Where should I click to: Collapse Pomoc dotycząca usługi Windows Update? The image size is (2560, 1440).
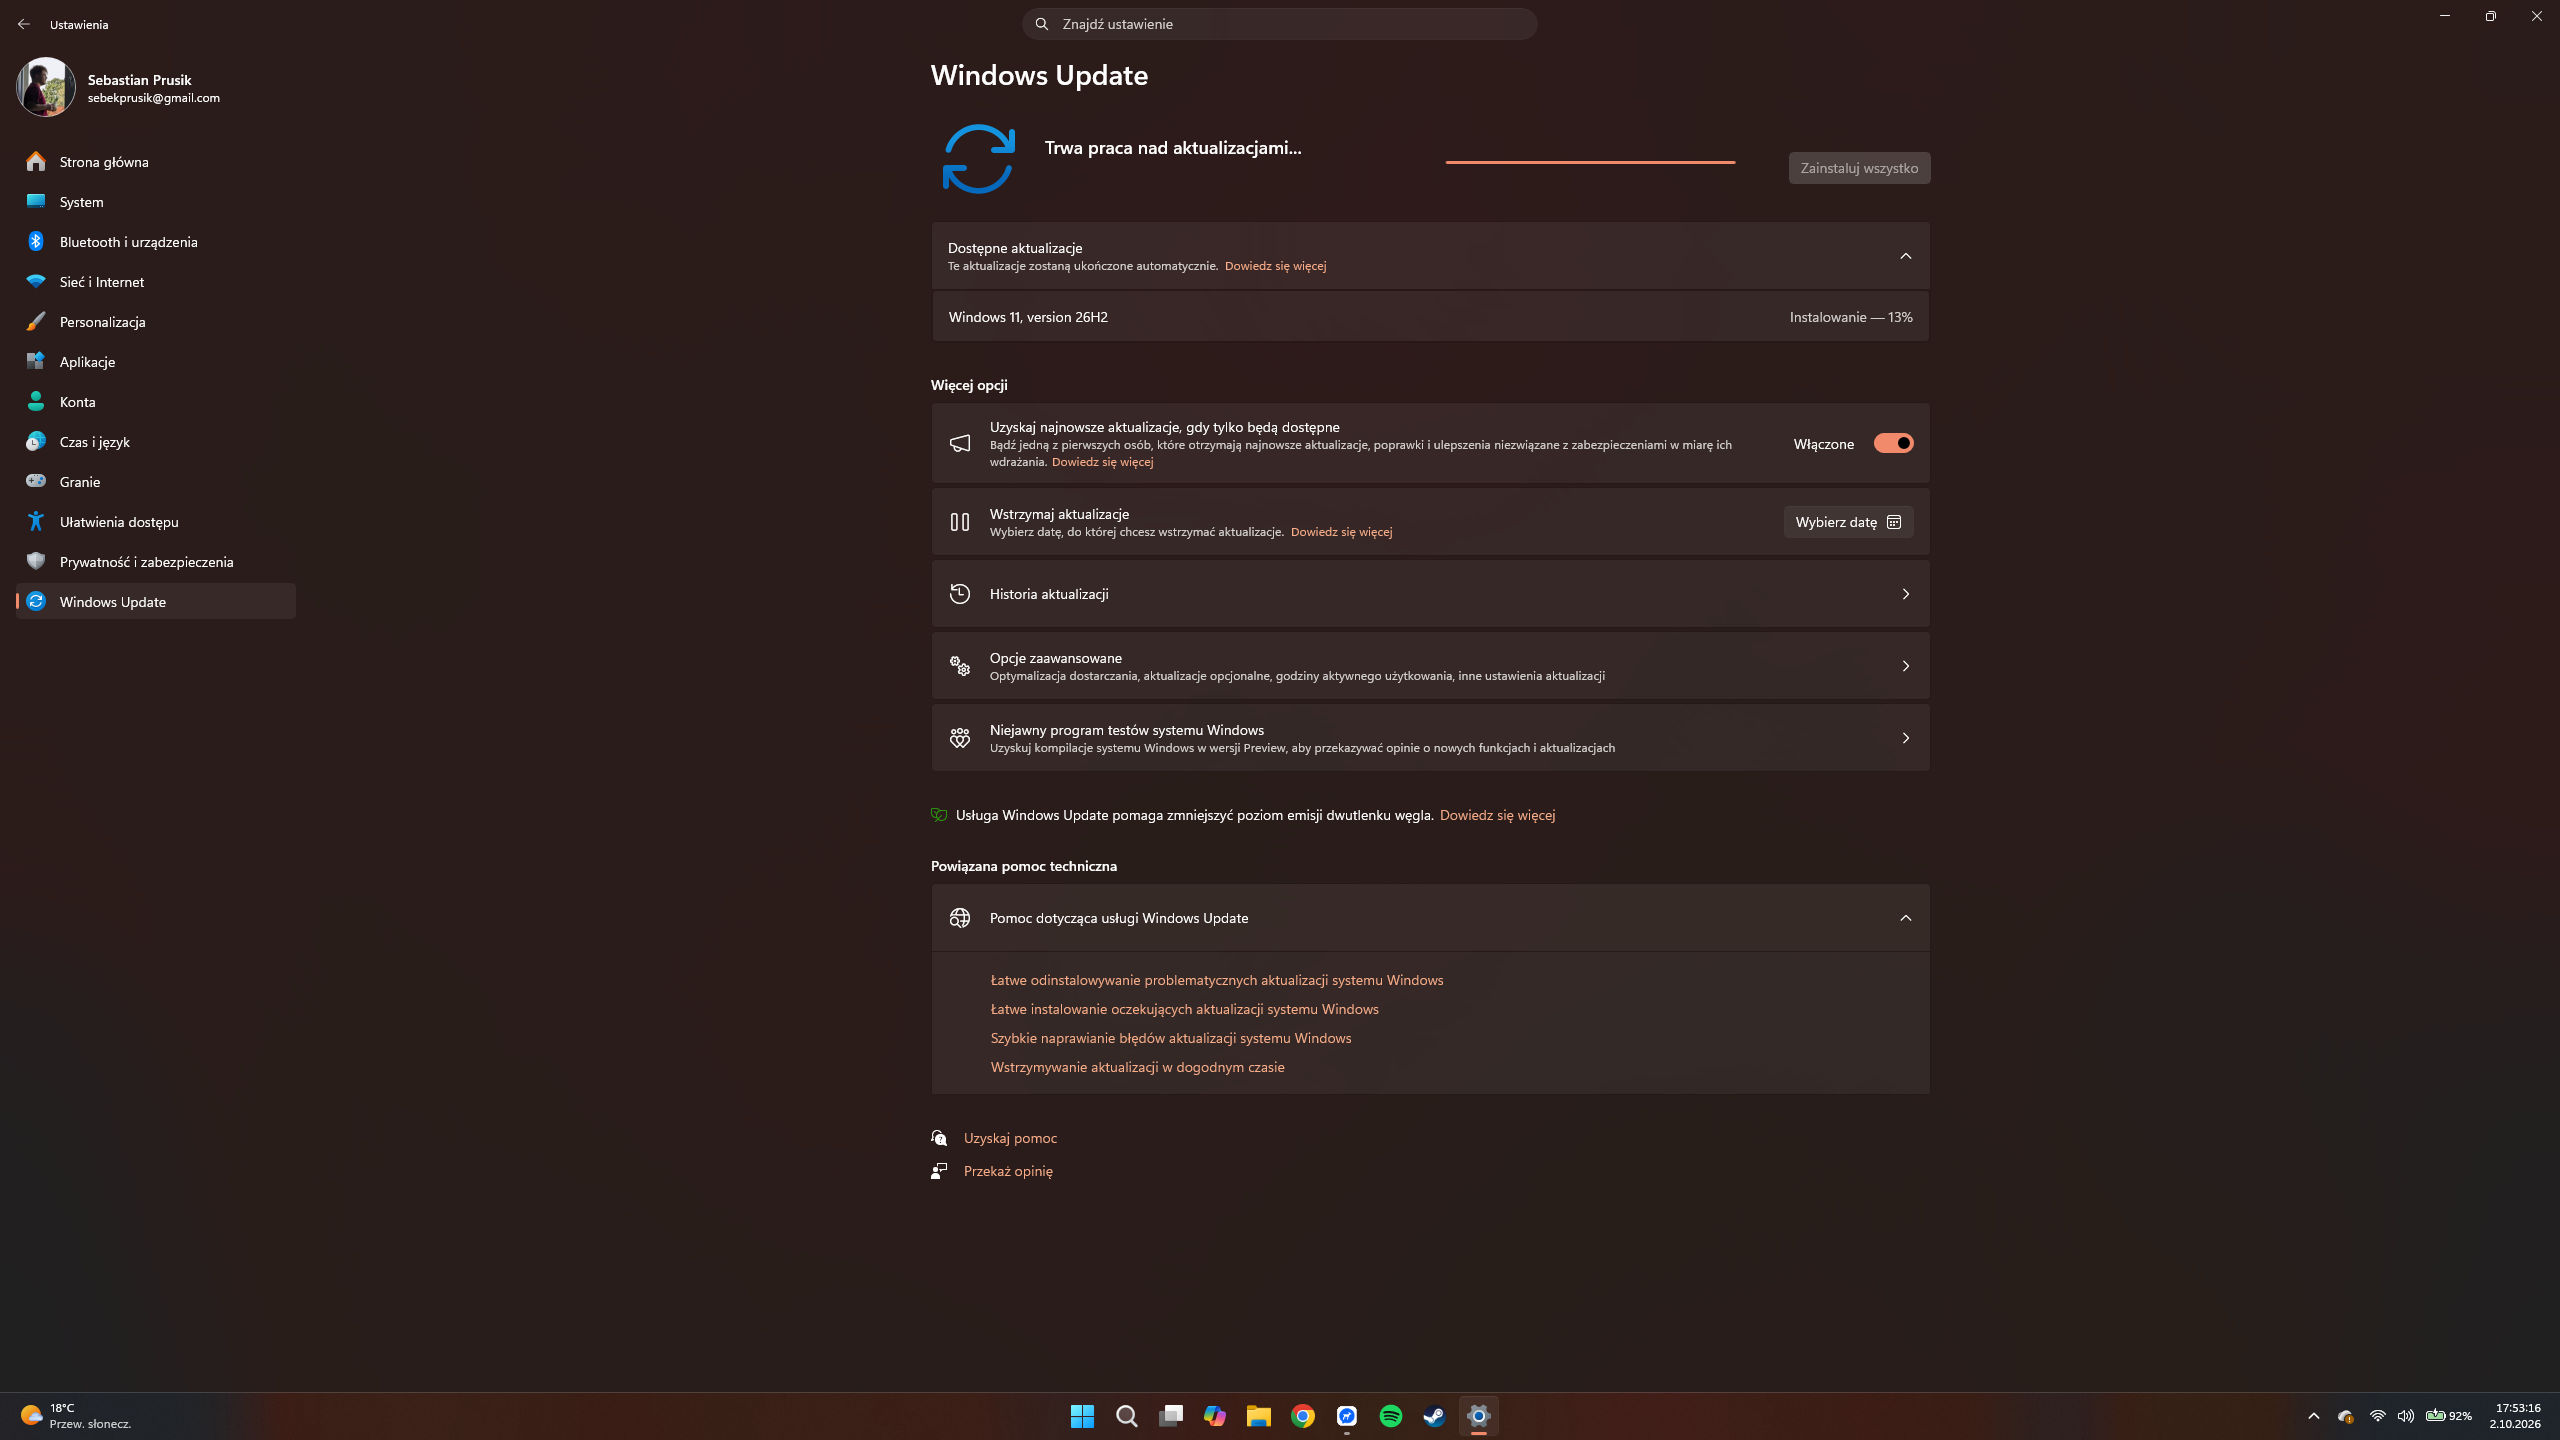[1905, 918]
